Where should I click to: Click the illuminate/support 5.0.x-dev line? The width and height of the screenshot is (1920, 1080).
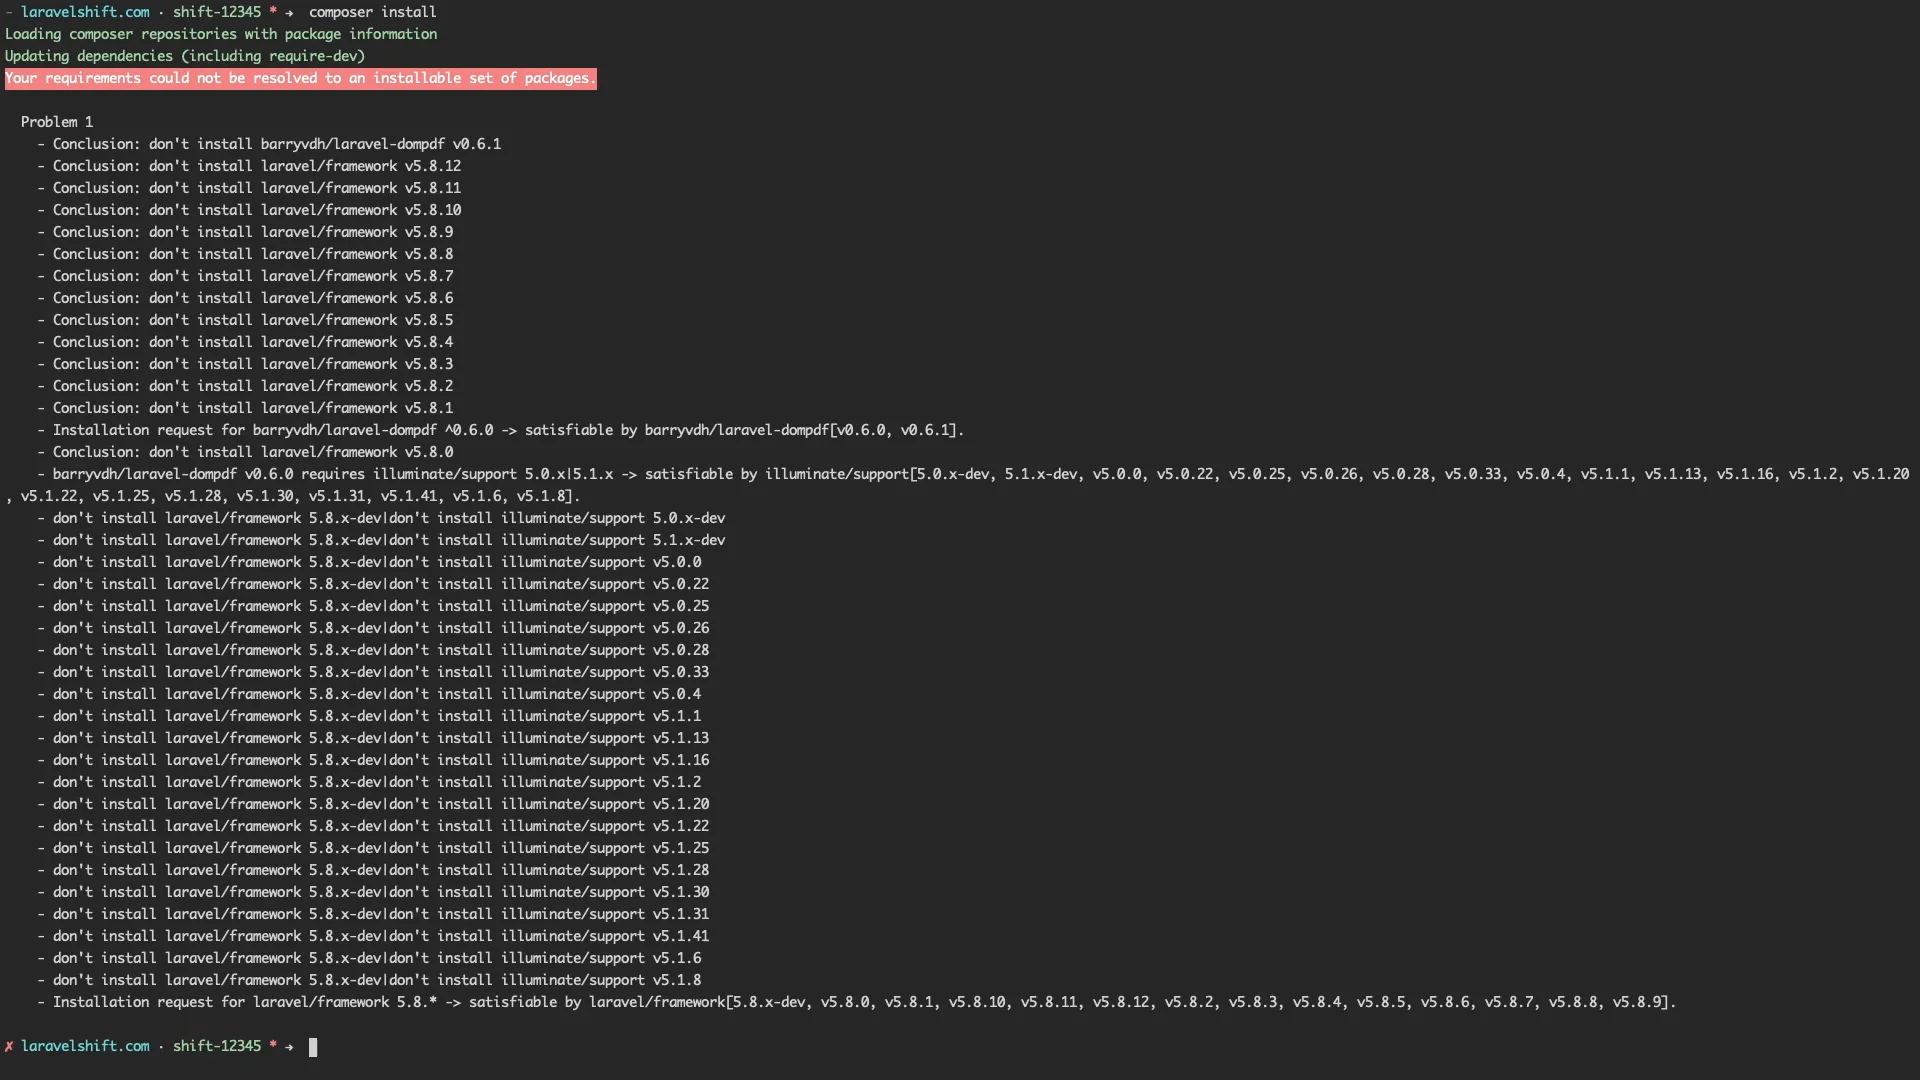click(x=389, y=518)
